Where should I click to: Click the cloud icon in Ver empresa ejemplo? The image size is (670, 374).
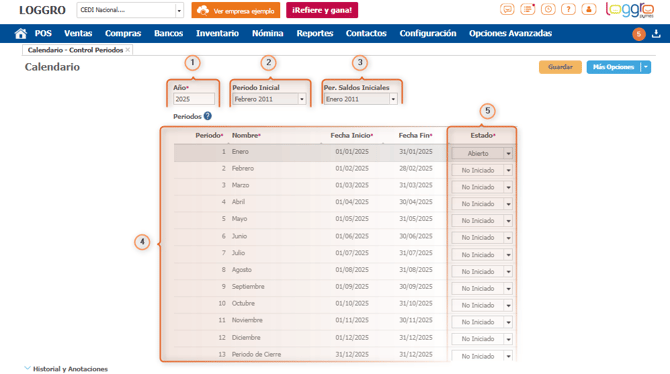(203, 10)
